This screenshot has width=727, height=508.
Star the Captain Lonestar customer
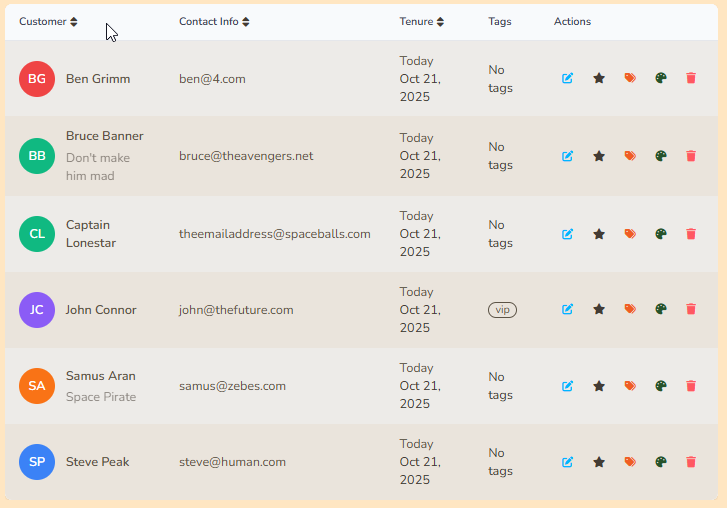pyautogui.click(x=599, y=234)
